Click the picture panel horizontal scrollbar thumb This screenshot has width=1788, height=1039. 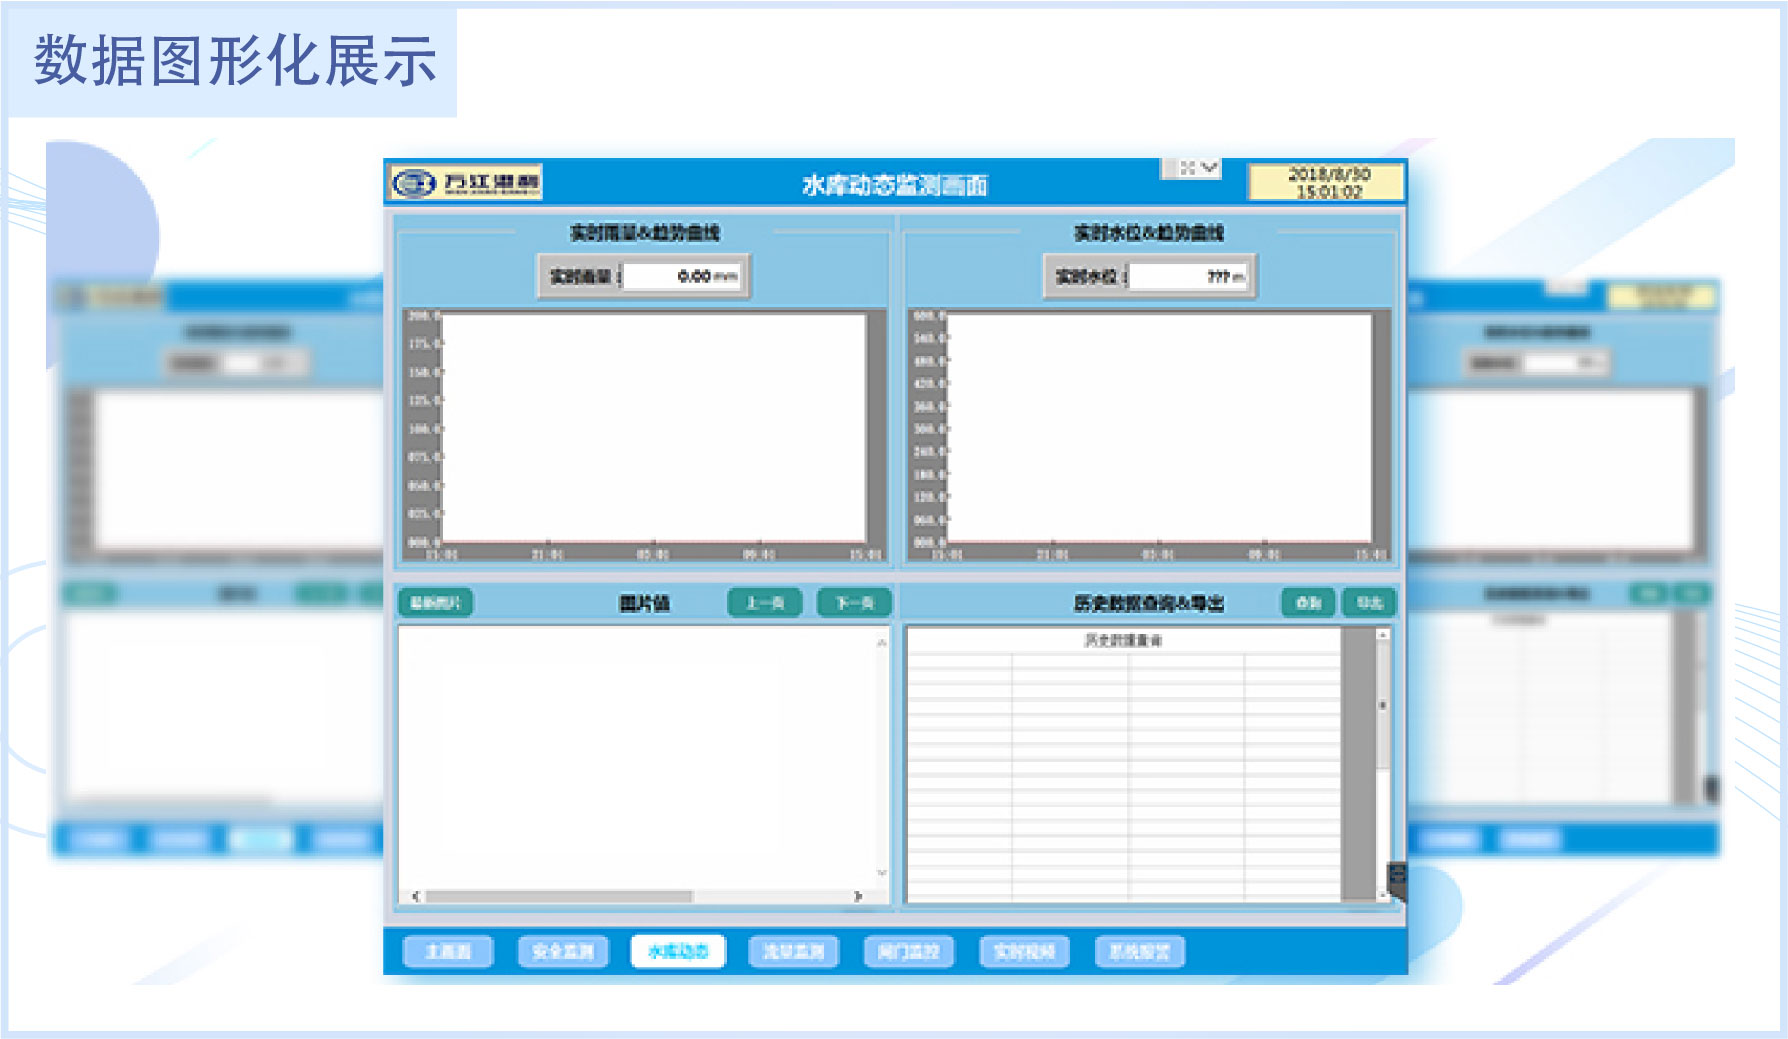[x=559, y=897]
